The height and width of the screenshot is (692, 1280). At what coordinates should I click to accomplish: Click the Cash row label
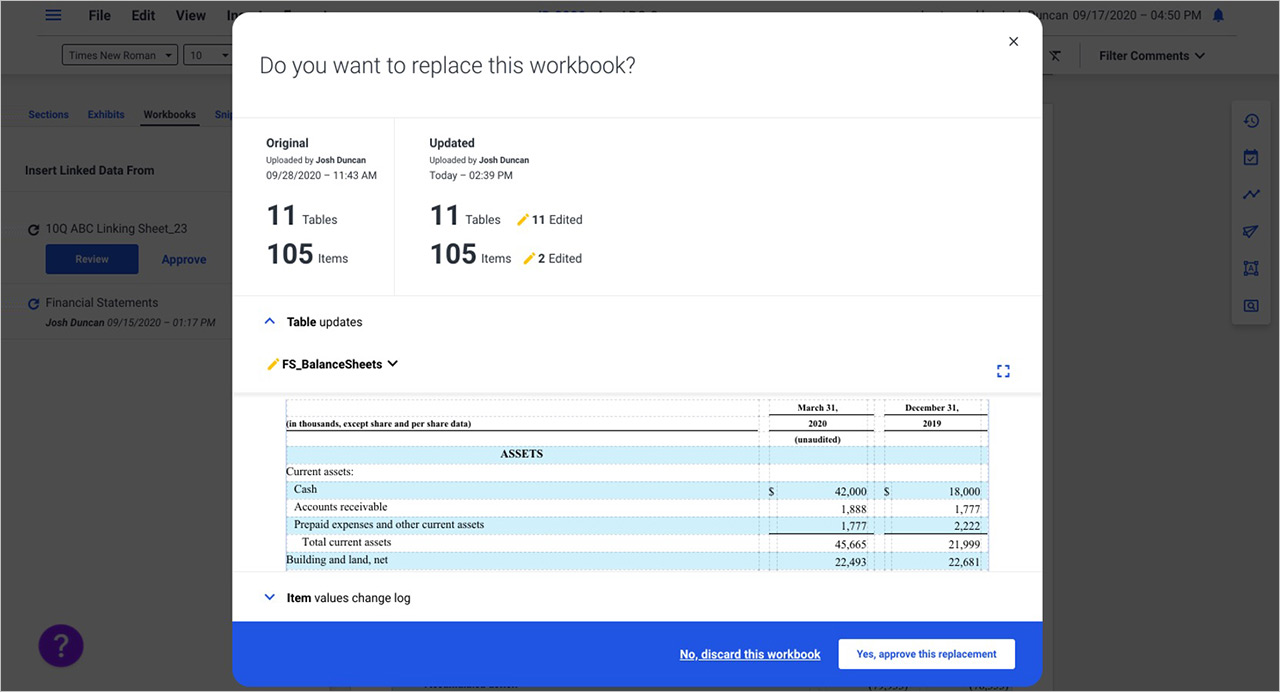click(x=305, y=489)
